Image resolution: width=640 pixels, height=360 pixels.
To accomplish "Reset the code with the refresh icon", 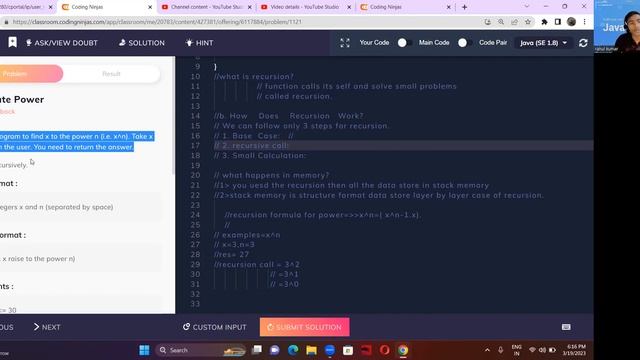I will [583, 43].
